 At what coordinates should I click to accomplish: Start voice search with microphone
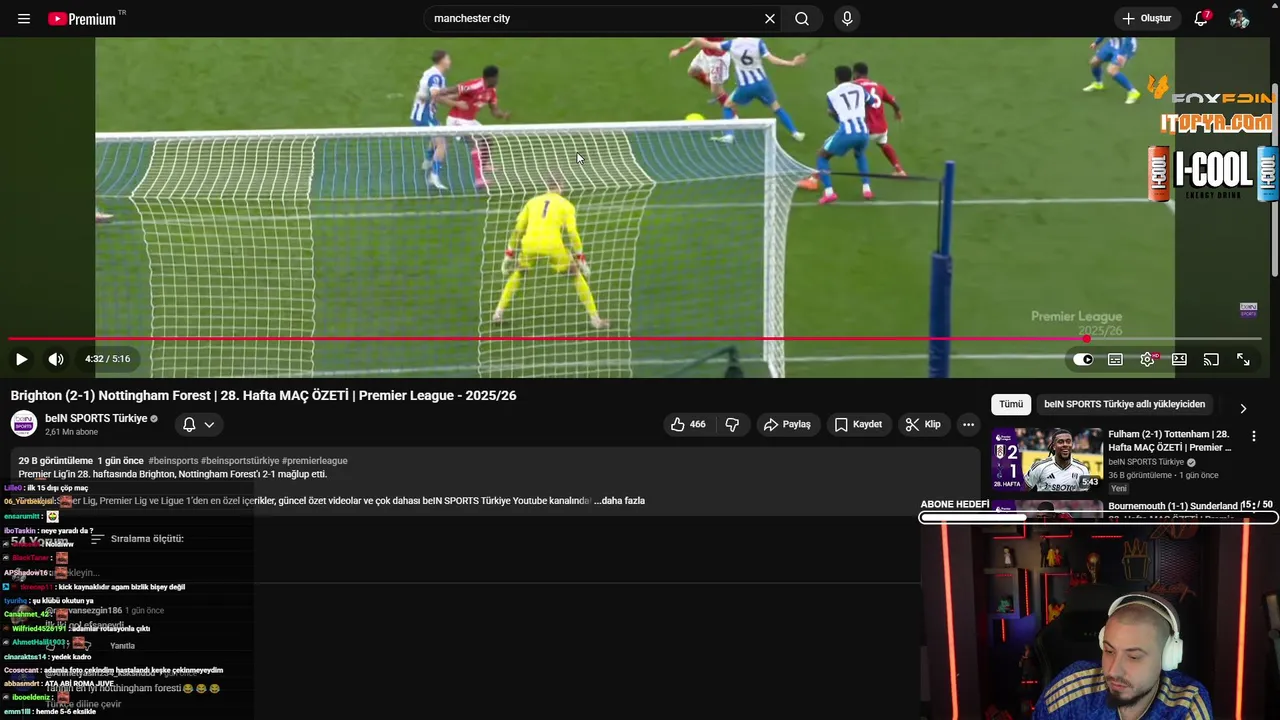tap(847, 19)
